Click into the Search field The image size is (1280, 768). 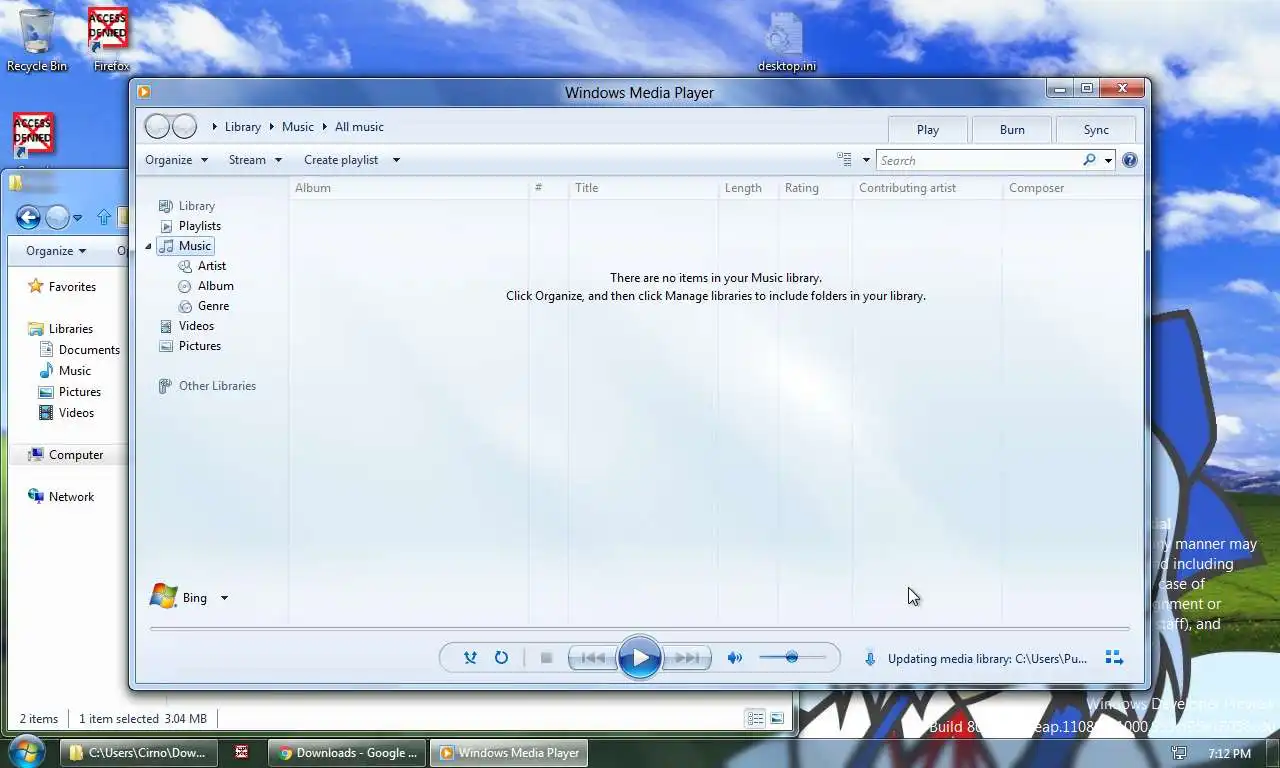point(979,160)
